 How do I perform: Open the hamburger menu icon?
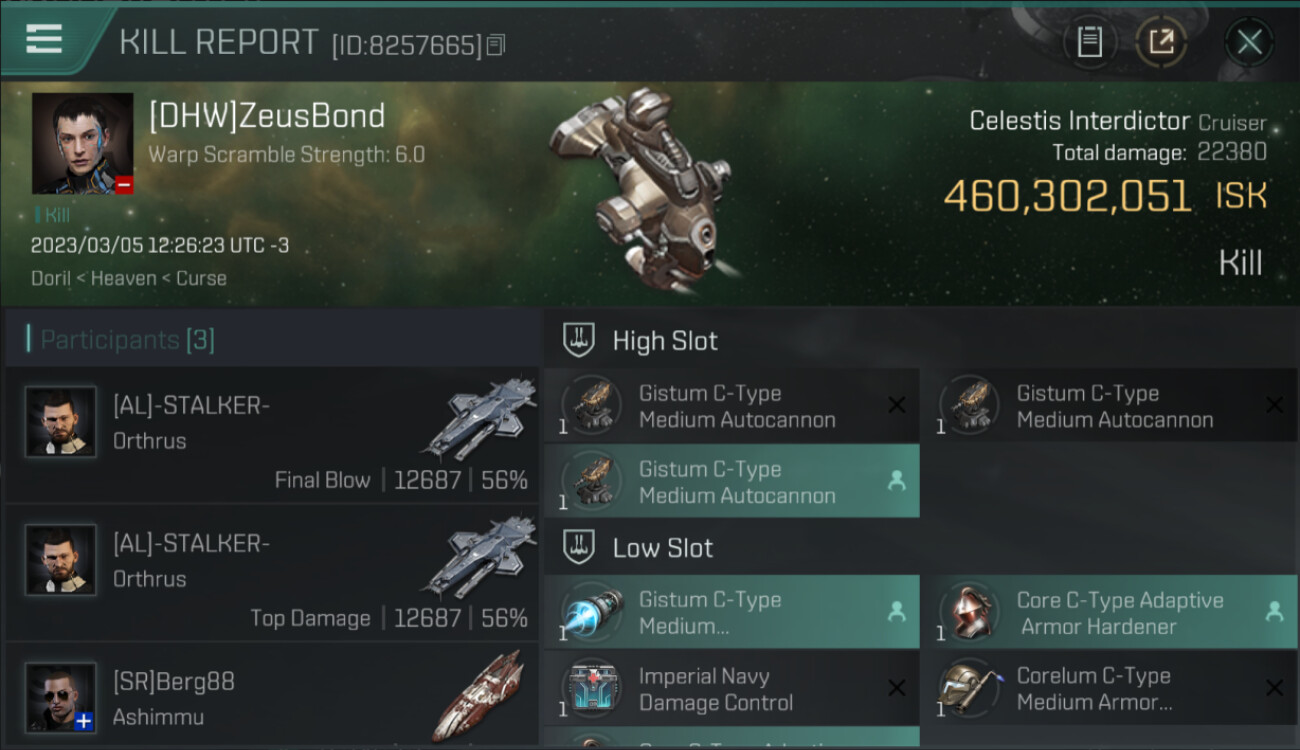click(x=44, y=40)
